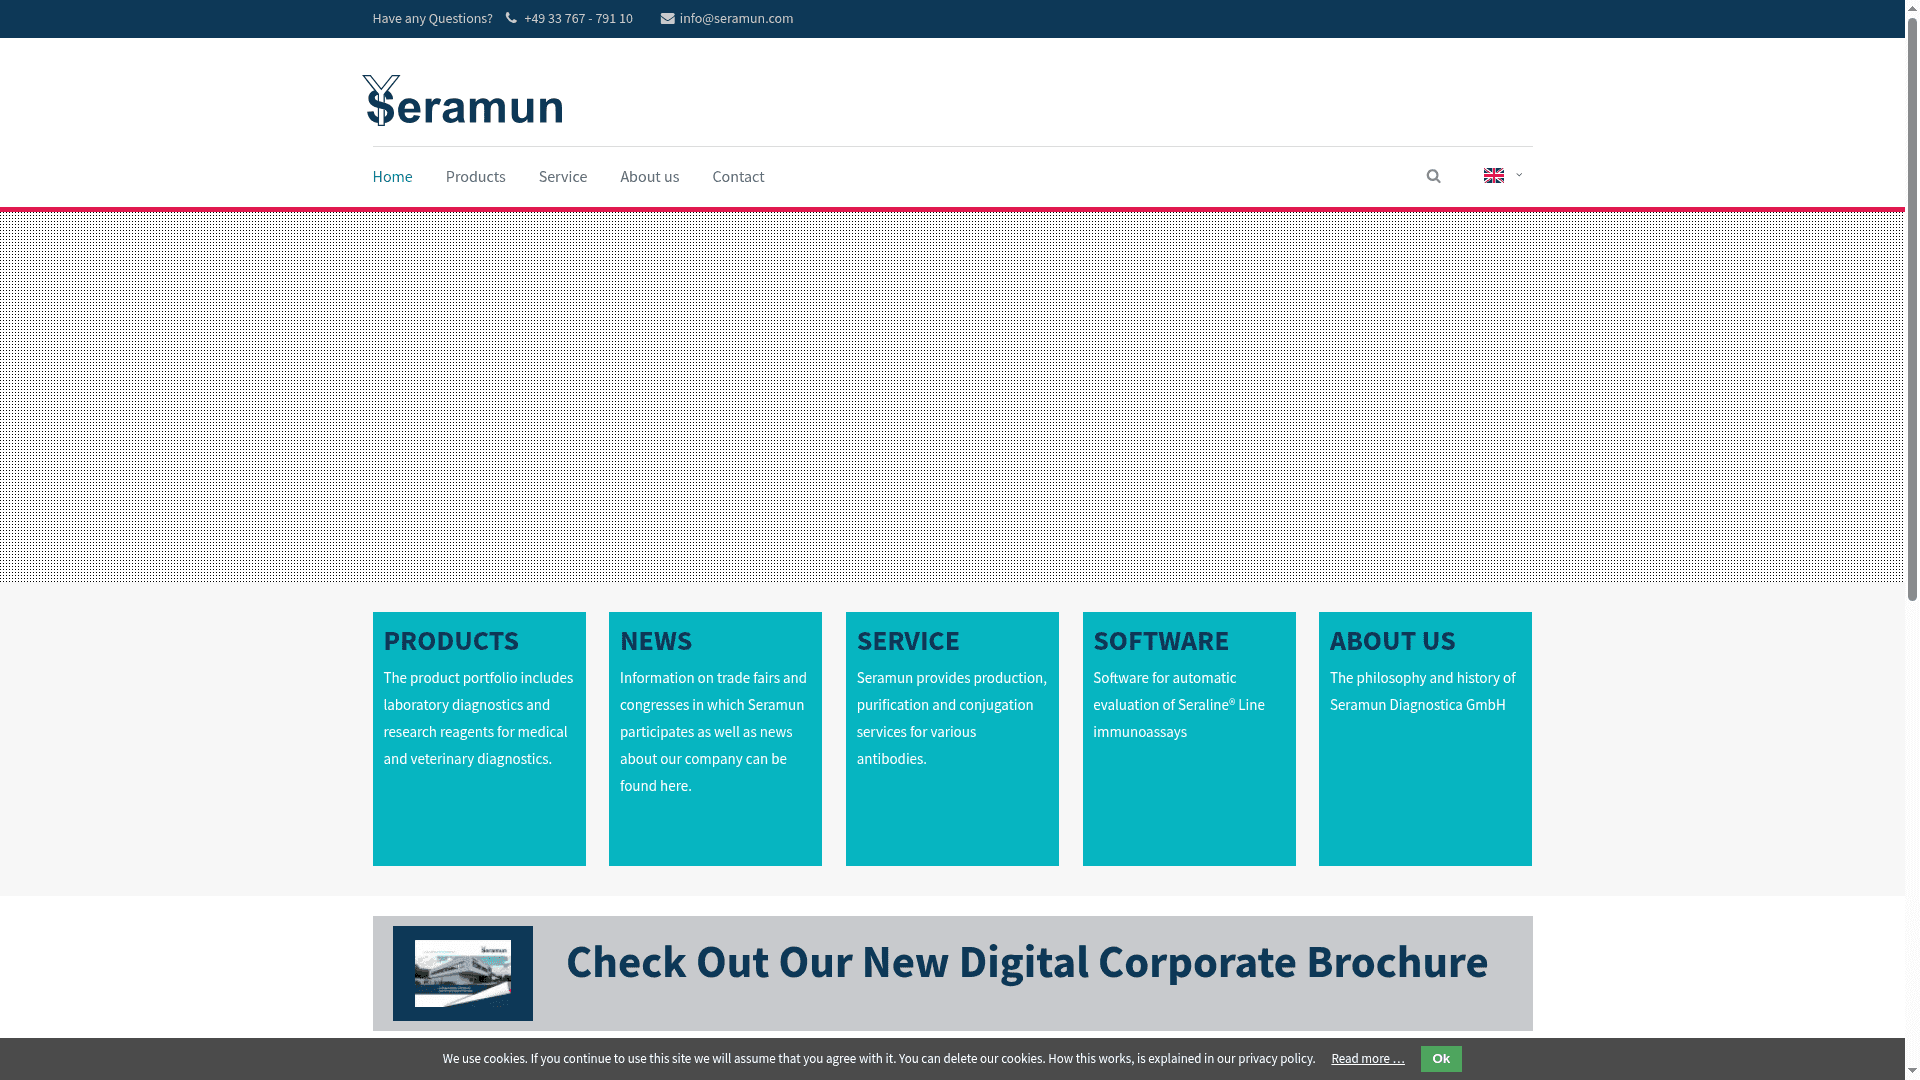Select the Contact menu item
This screenshot has width=1920, height=1080.
coord(738,176)
